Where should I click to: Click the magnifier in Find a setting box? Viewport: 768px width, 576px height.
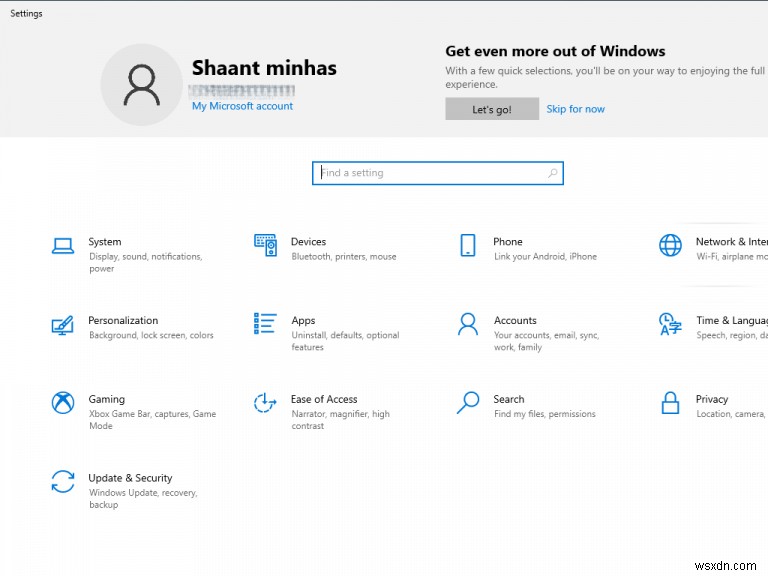pyautogui.click(x=552, y=173)
